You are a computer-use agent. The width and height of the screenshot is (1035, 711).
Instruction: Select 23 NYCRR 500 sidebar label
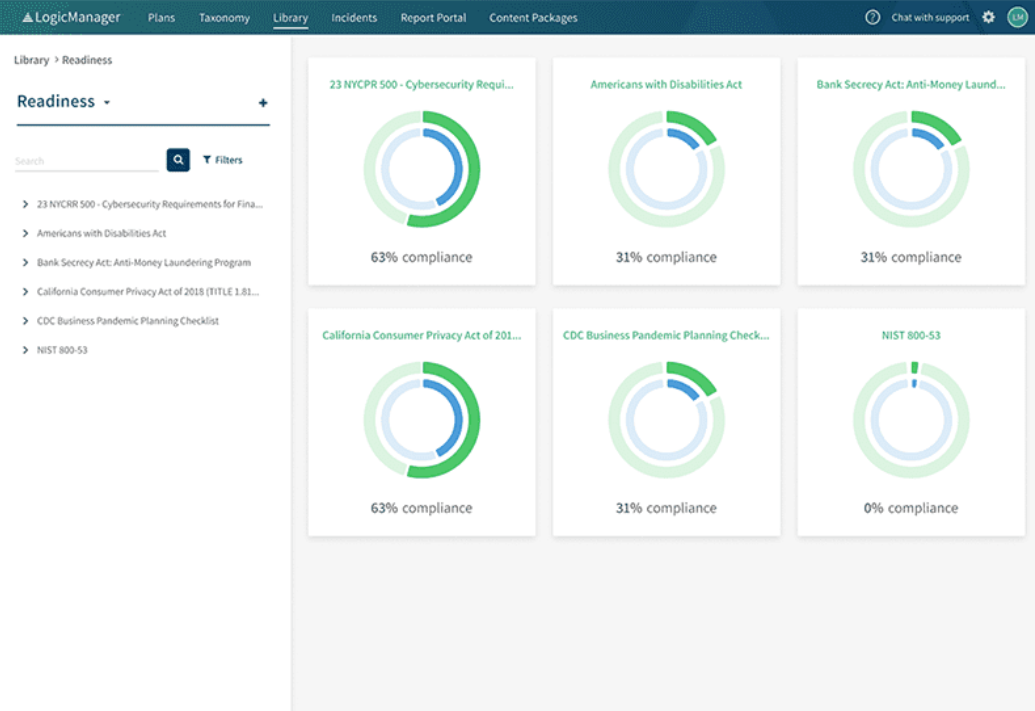(150, 205)
